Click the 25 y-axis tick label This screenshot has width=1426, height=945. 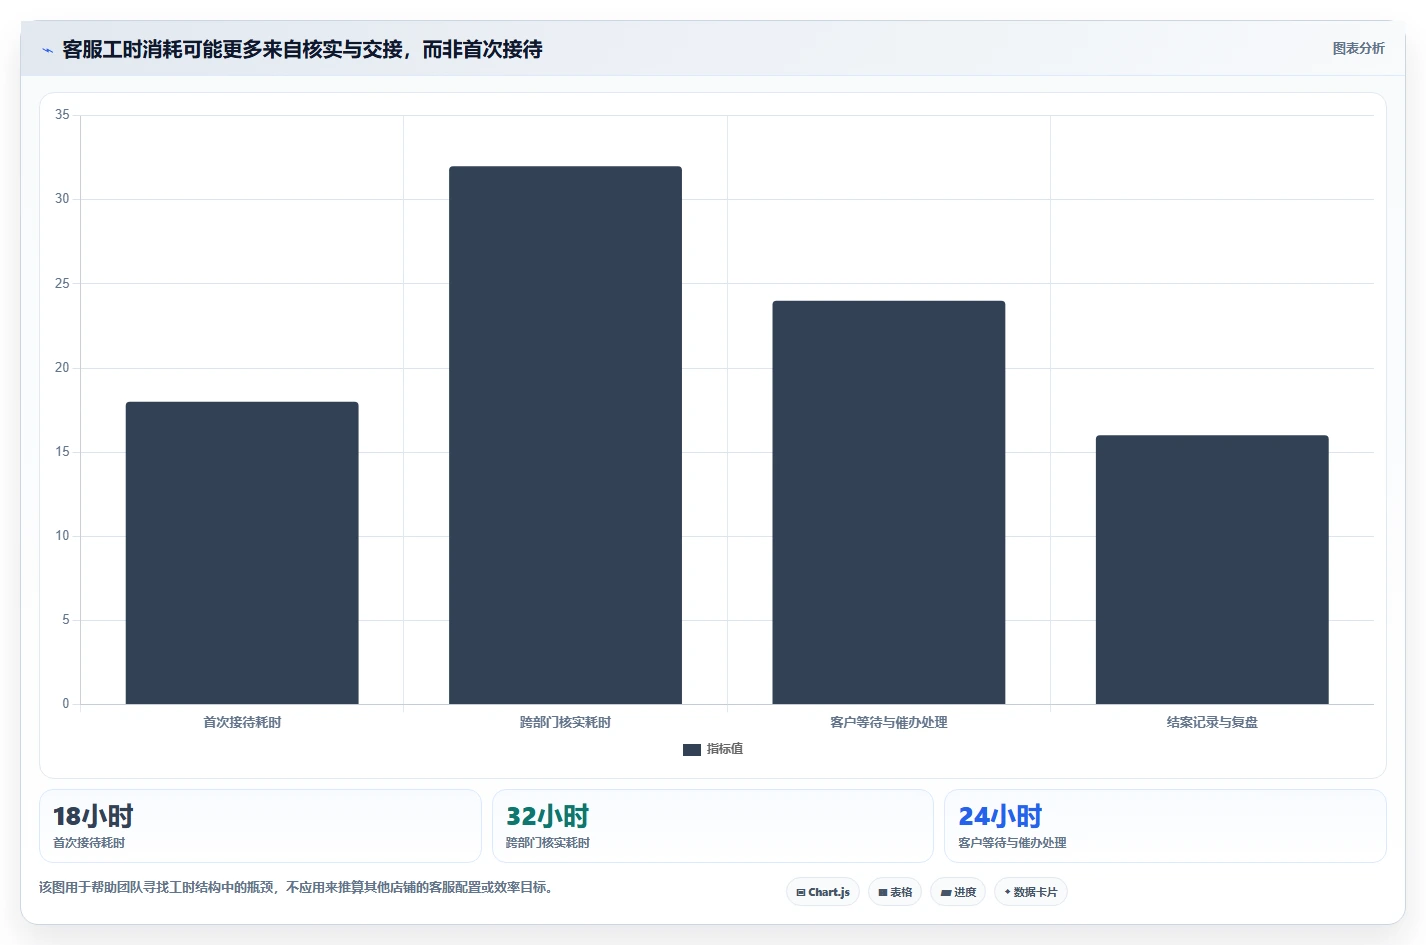click(62, 284)
